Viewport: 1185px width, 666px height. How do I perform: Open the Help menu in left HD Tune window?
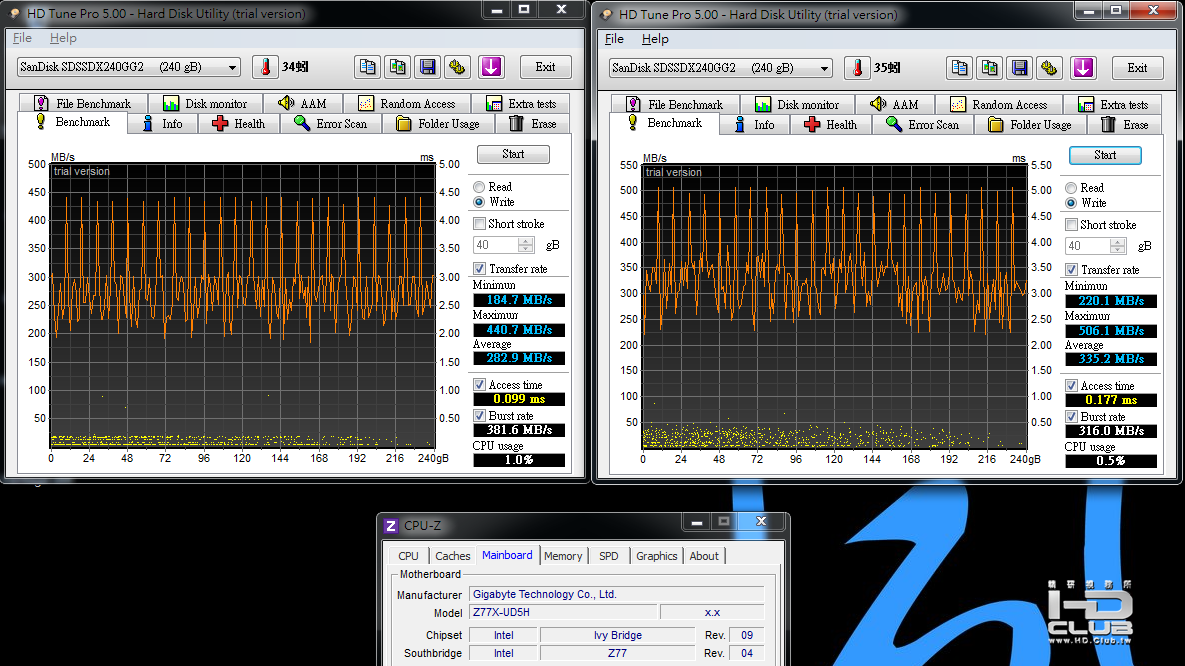63,38
